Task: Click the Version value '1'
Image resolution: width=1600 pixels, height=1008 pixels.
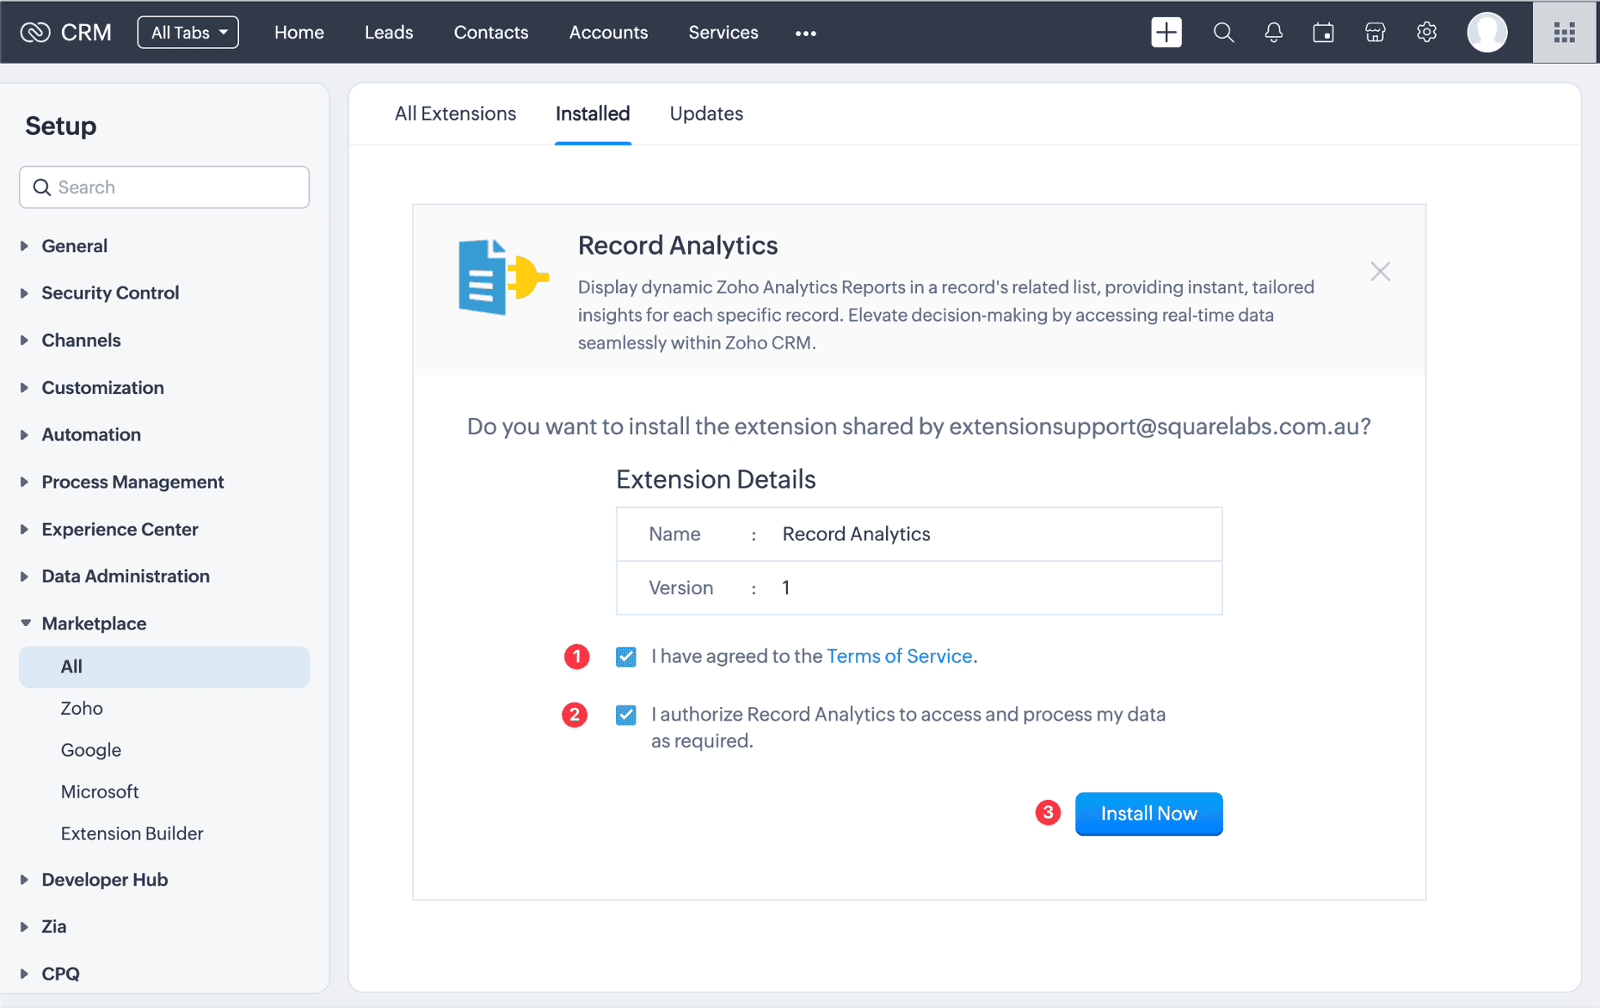Action: [786, 588]
